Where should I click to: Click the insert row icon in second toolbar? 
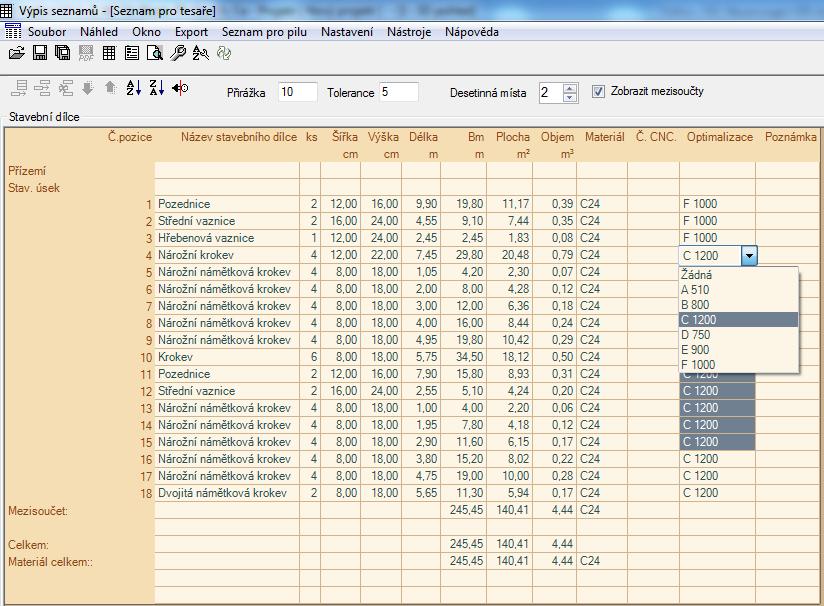point(19,88)
